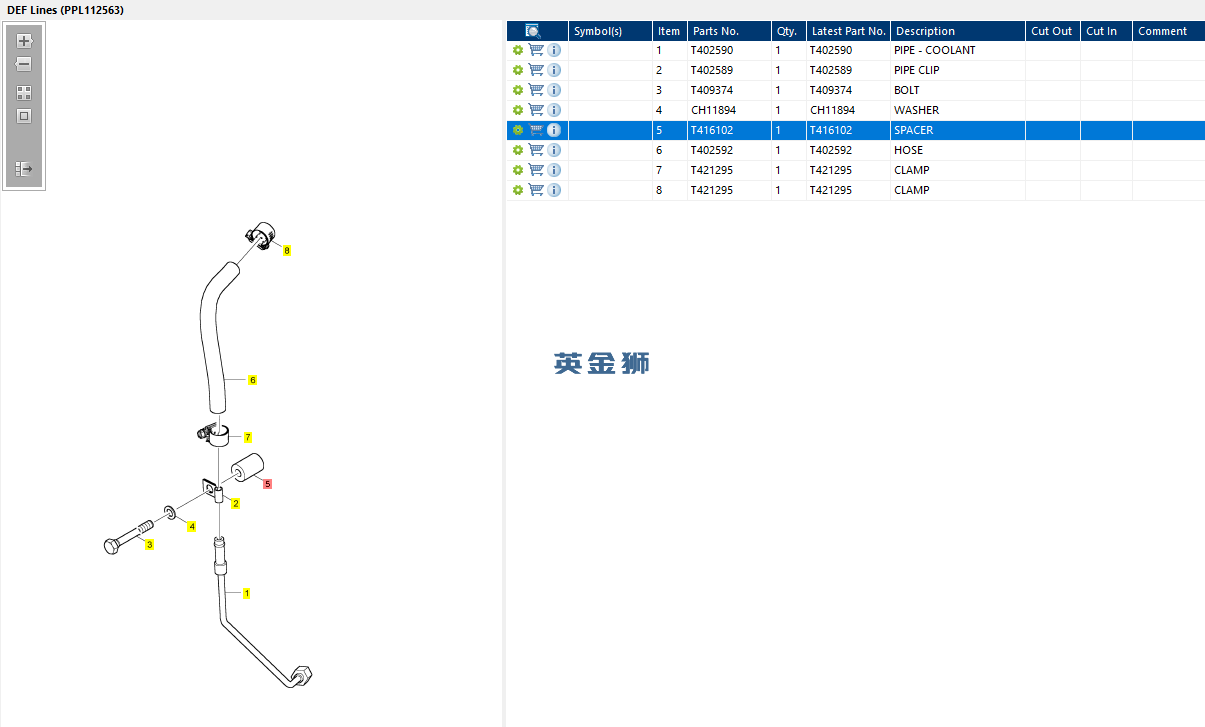Add SPACER T416102 to cart
The image size is (1205, 727).
[x=536, y=130]
